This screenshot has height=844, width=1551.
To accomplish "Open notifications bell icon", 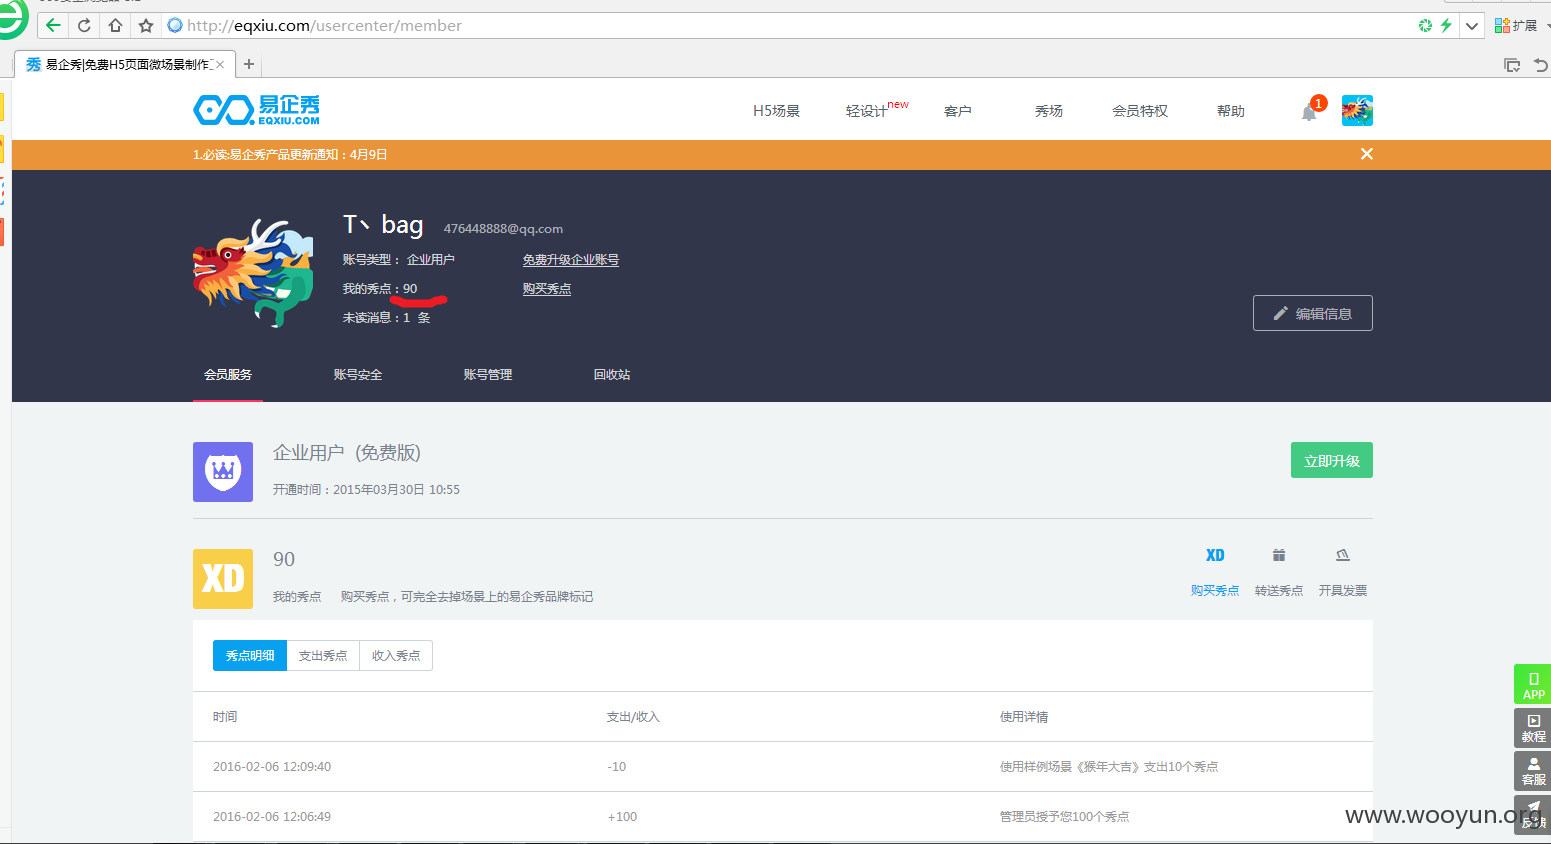I will 1309,112.
